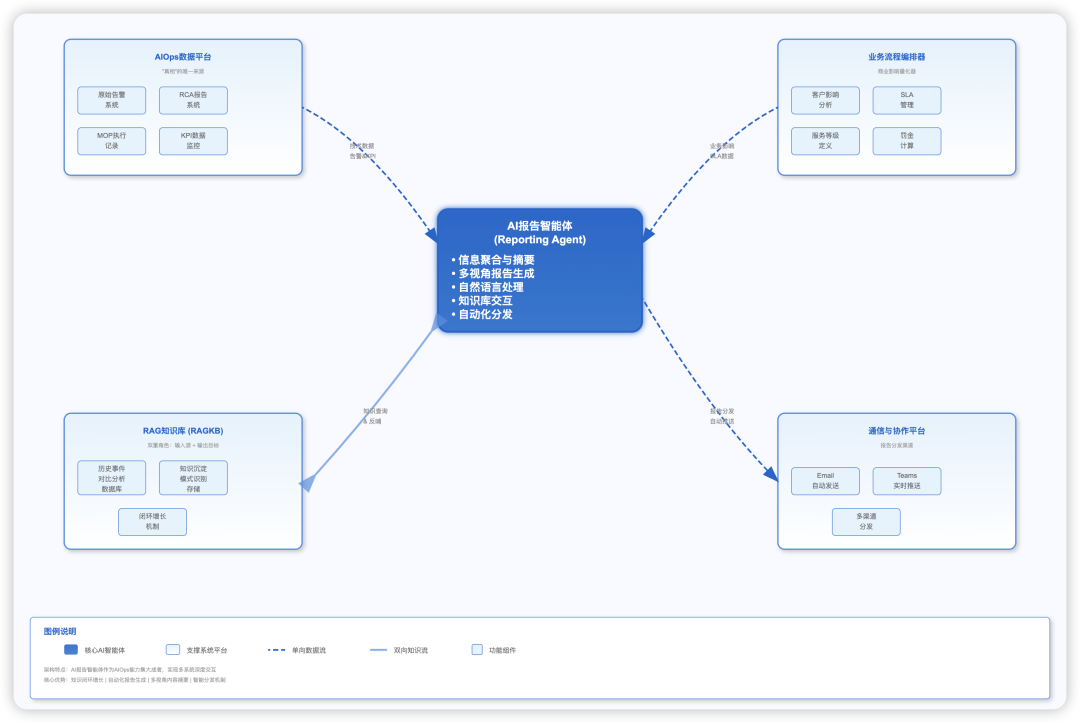Click the 告警&KPI connector label near AIOps
Viewport: 1080px width, 723px height.
tap(362, 156)
